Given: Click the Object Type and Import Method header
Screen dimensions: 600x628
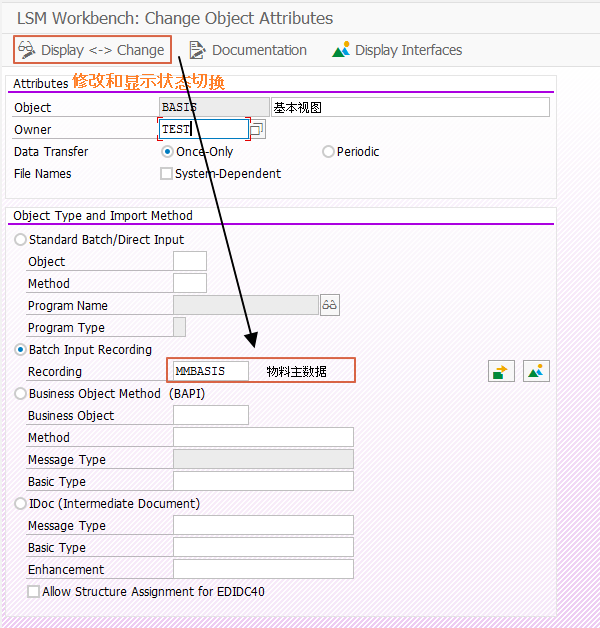Looking at the screenshot, I should (x=103, y=216).
